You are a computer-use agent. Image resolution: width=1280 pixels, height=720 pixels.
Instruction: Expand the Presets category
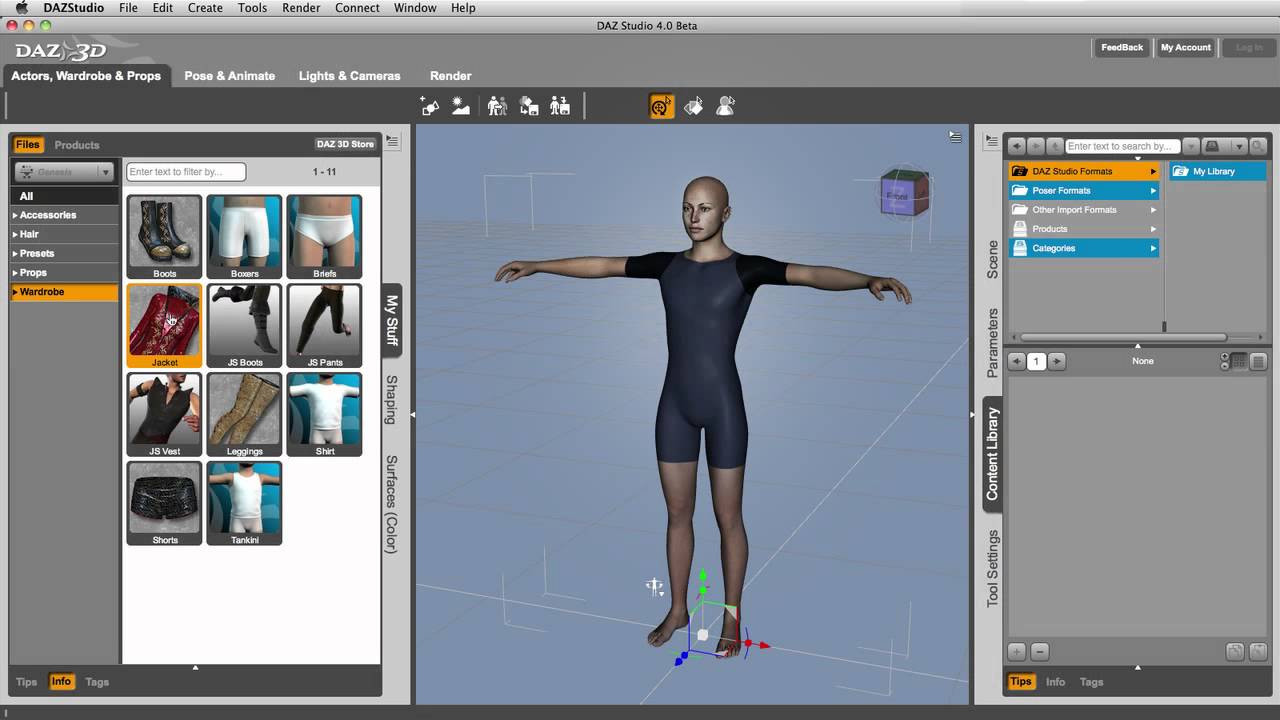coord(64,253)
